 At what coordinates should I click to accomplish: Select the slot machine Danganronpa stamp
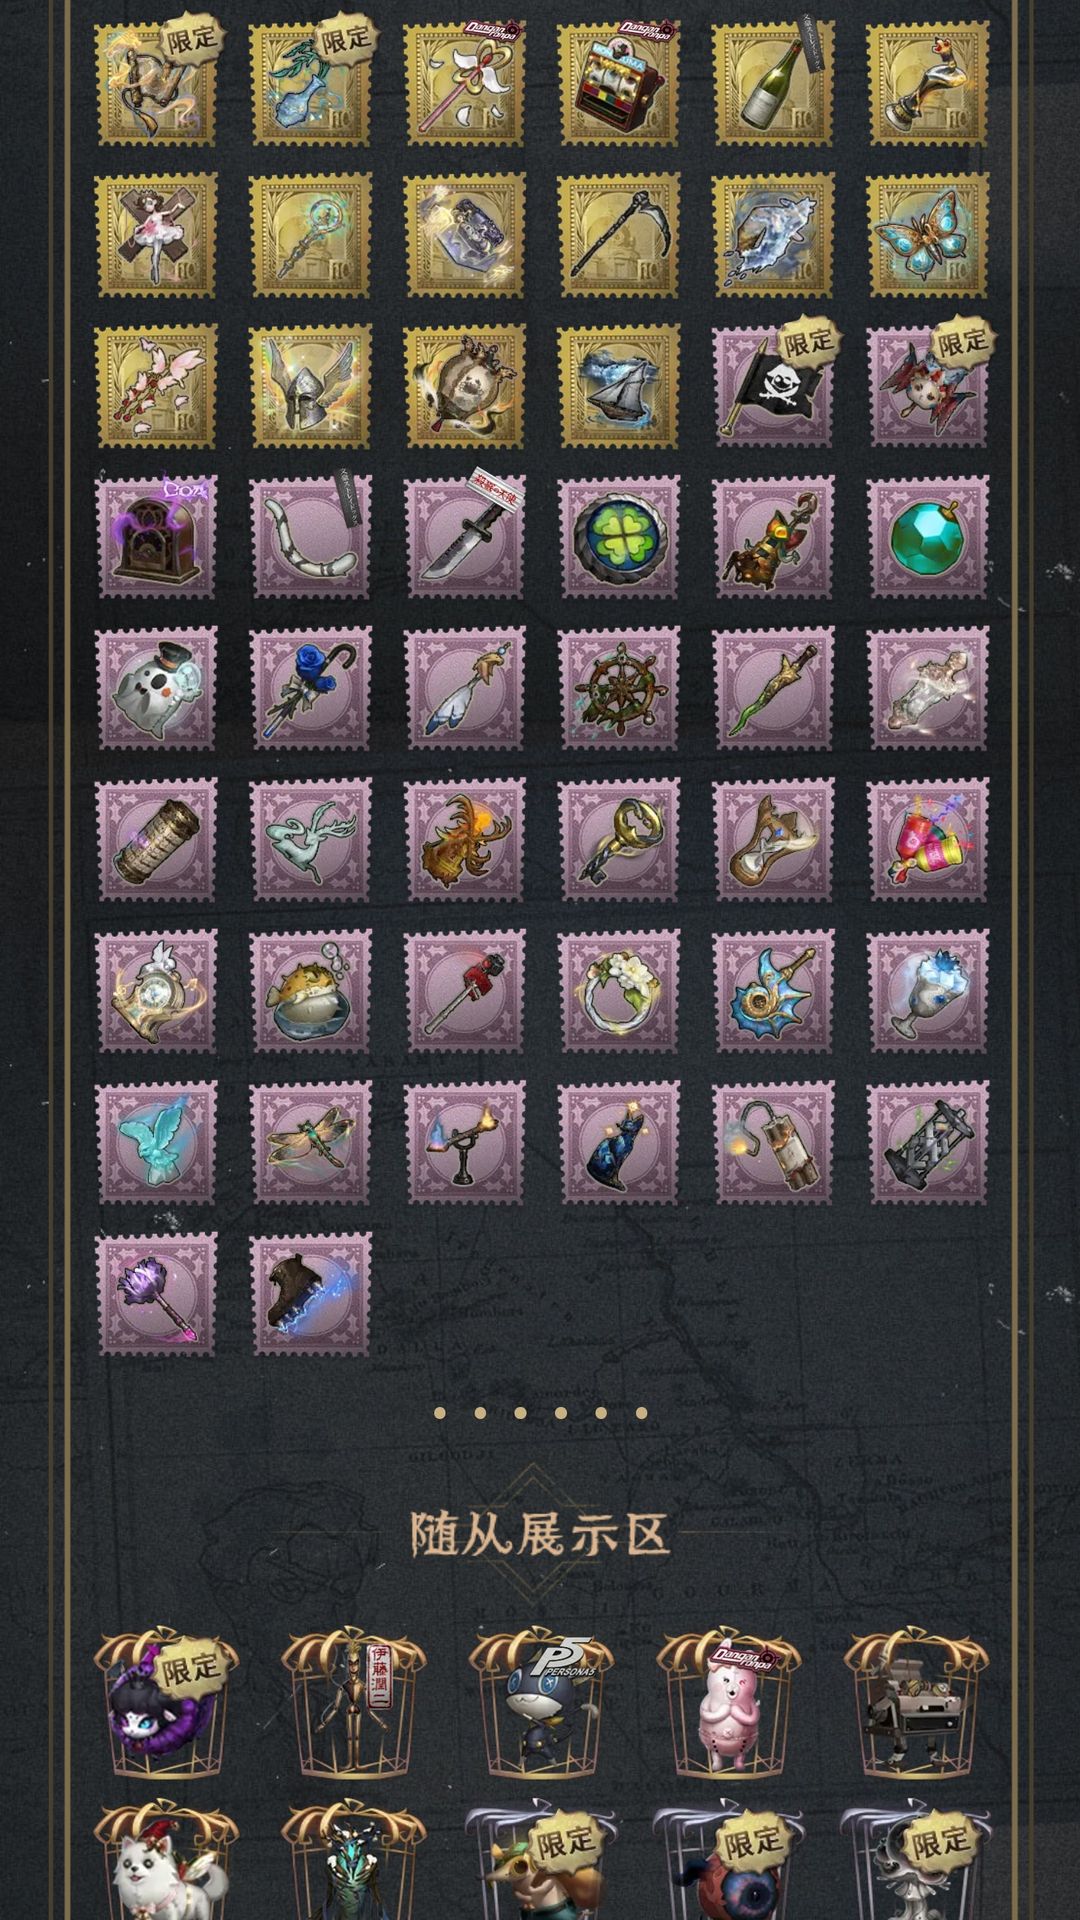619,83
